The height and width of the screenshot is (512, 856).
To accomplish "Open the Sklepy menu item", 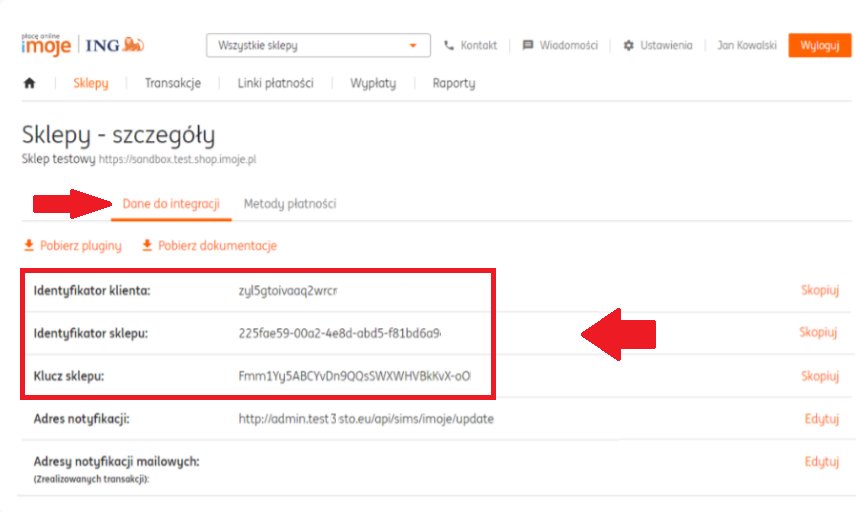I will [90, 84].
